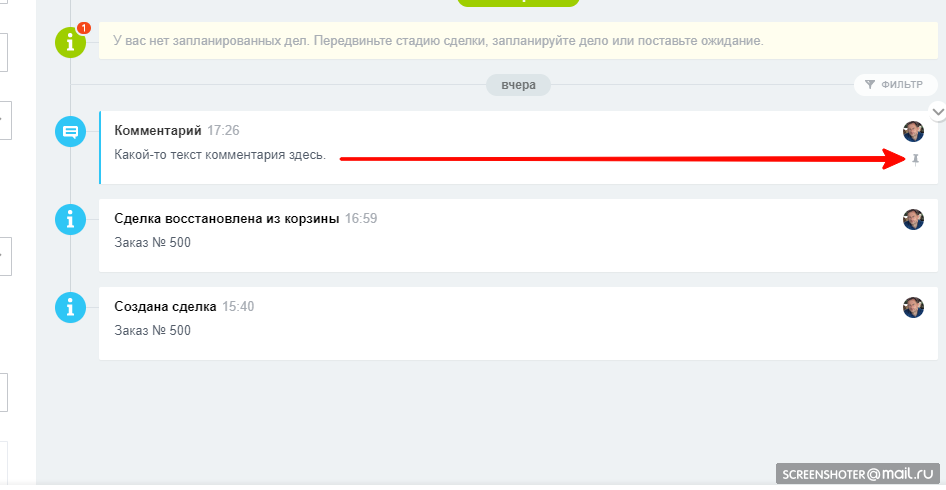946x490 pixels.
Task: Click 'Заказ № 500' under 'Создана сделка'
Action: (x=153, y=331)
